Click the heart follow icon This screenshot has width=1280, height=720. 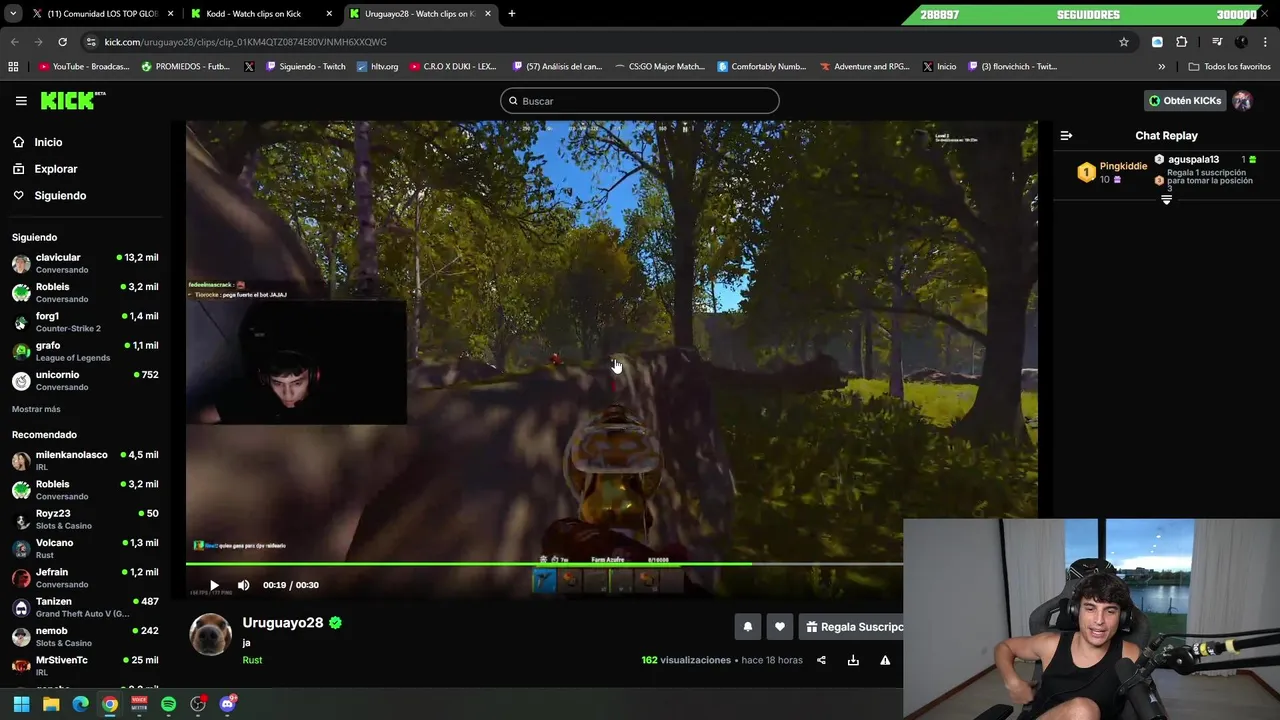pos(780,627)
